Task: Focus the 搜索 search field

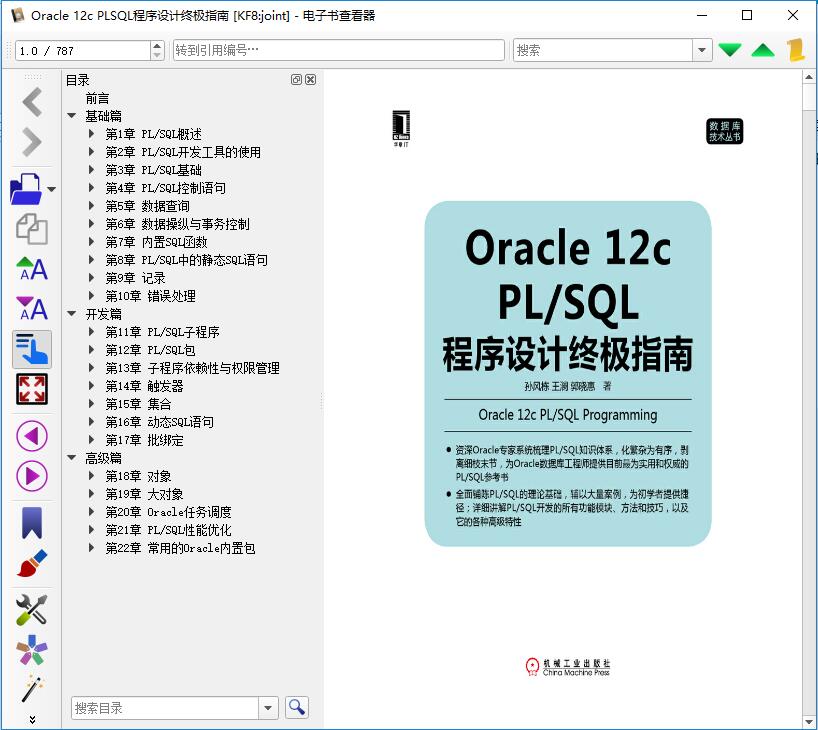Action: click(603, 50)
